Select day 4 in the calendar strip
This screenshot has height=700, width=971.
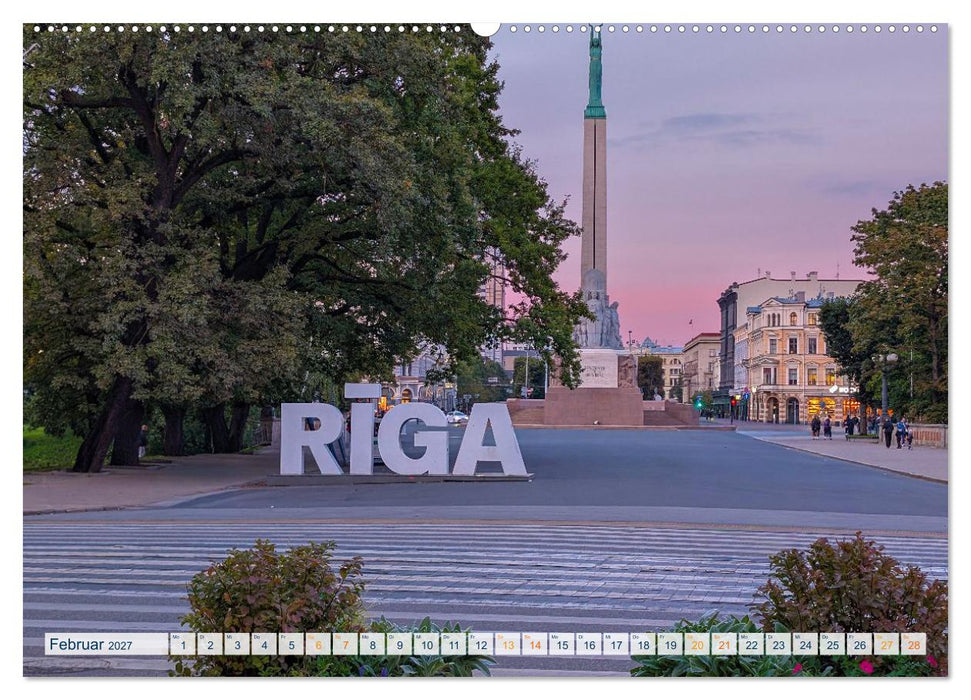[x=264, y=644]
